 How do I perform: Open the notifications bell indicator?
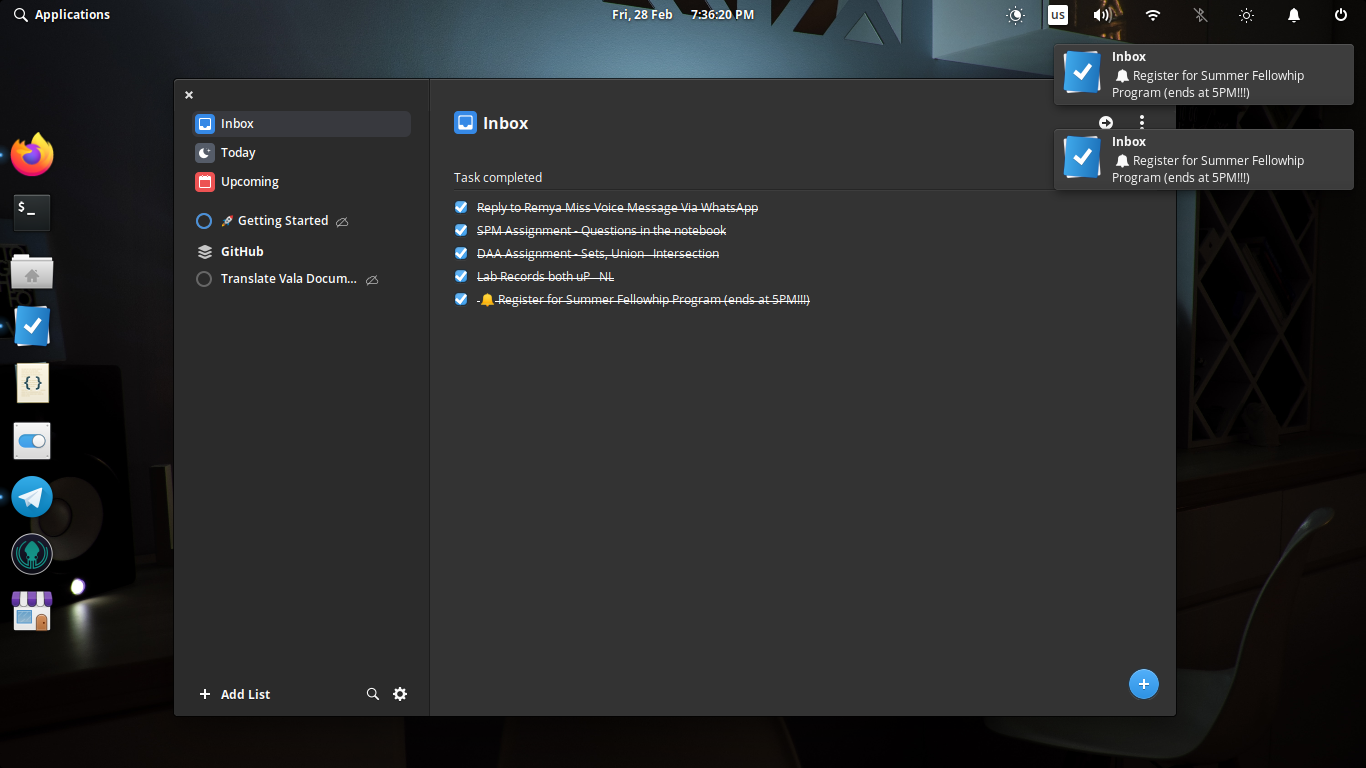click(1294, 15)
